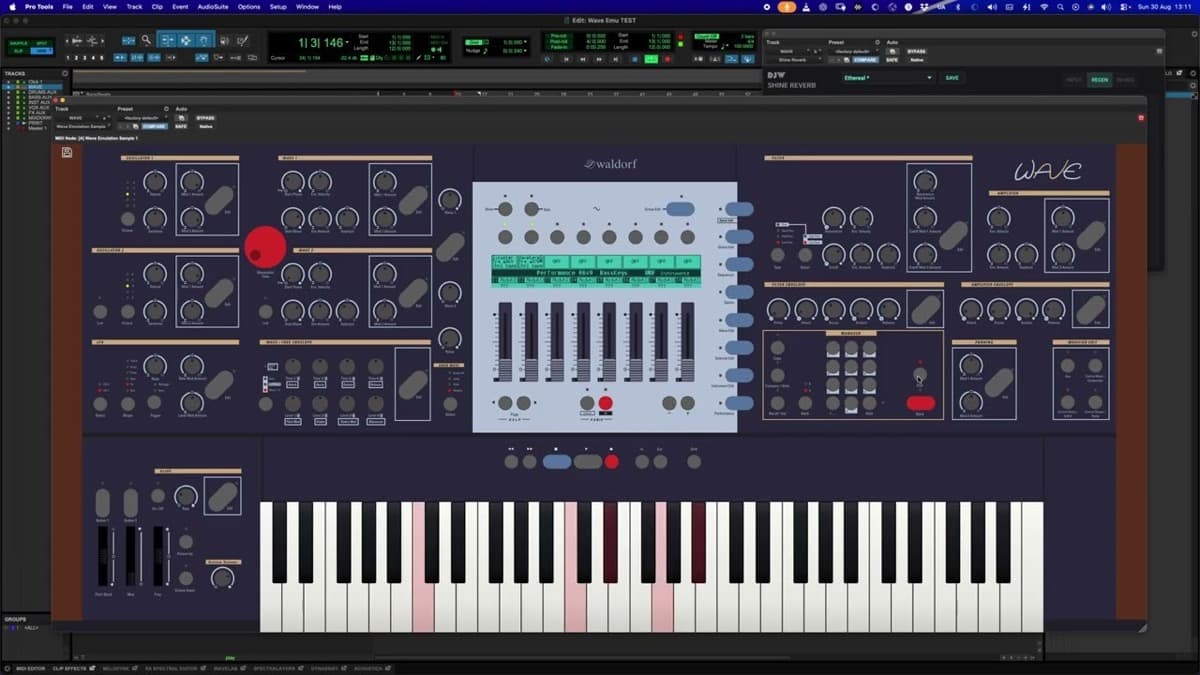The width and height of the screenshot is (1200, 675).
Task: Open Wave Emulation Sample insert selector
Action: pos(85,126)
